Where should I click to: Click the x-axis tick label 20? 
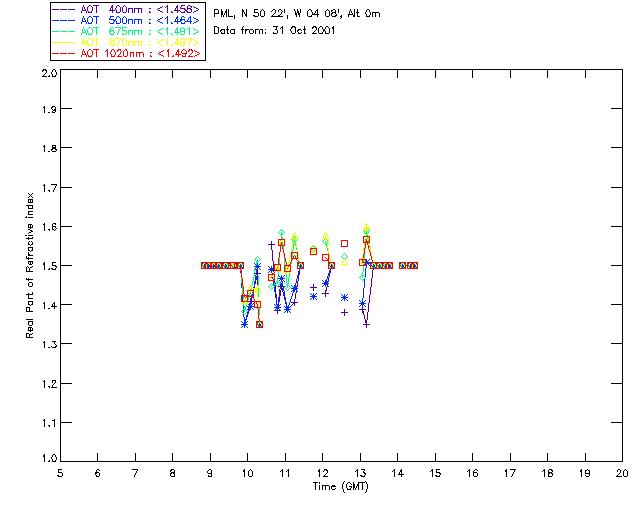click(x=622, y=473)
